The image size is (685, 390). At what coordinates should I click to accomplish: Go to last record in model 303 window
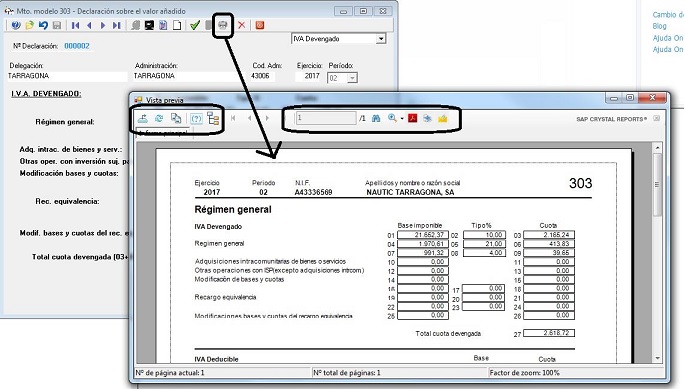click(117, 25)
